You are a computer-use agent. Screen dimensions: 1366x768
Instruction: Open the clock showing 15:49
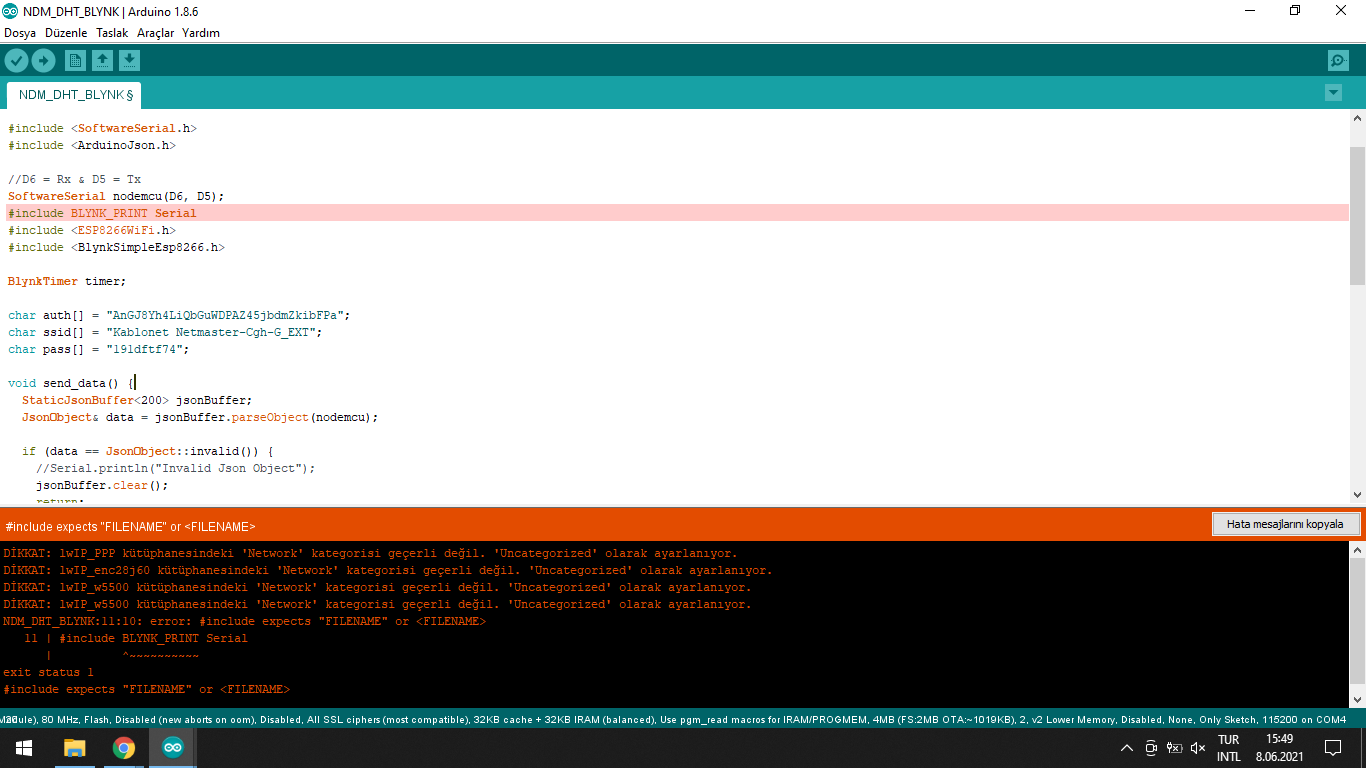(1279, 748)
